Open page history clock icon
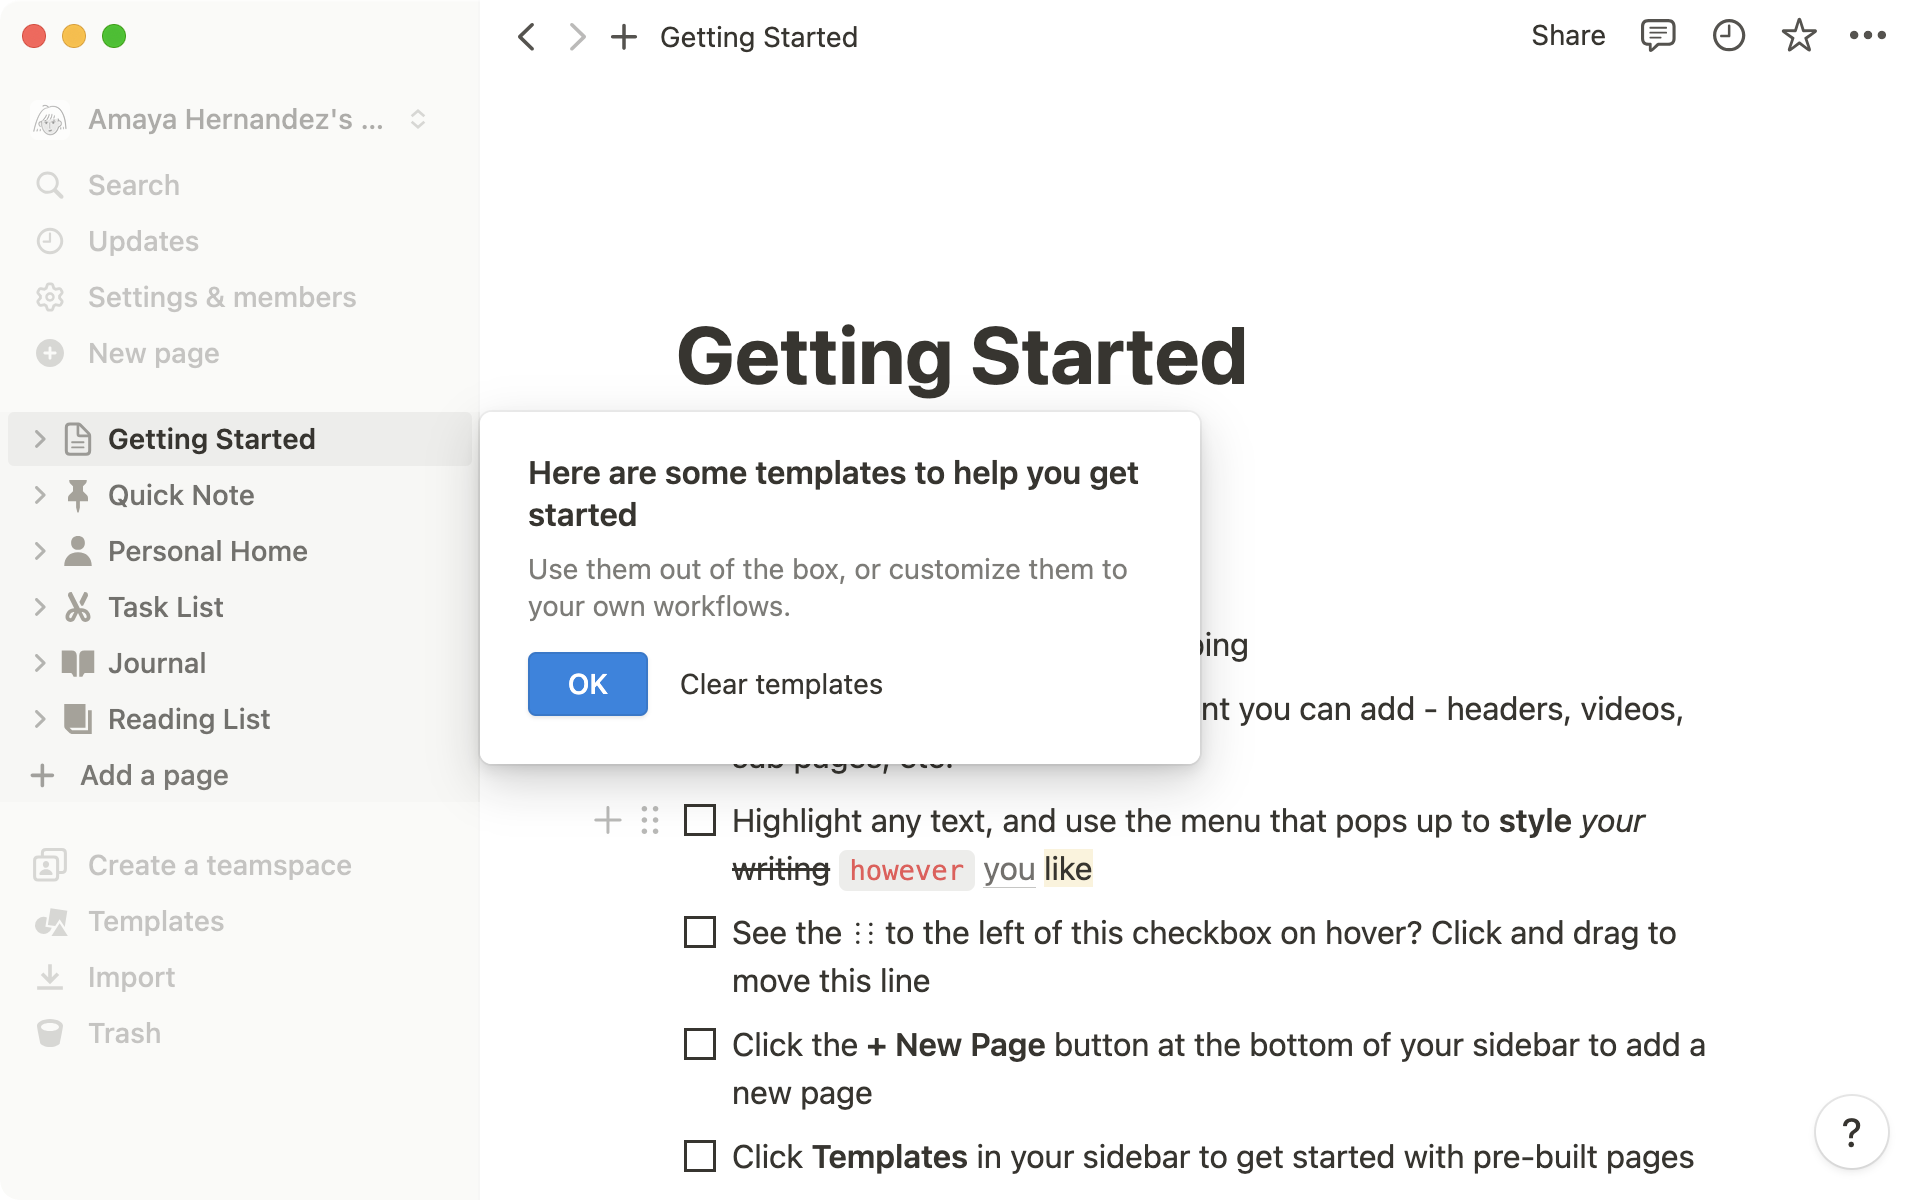 click(1728, 36)
